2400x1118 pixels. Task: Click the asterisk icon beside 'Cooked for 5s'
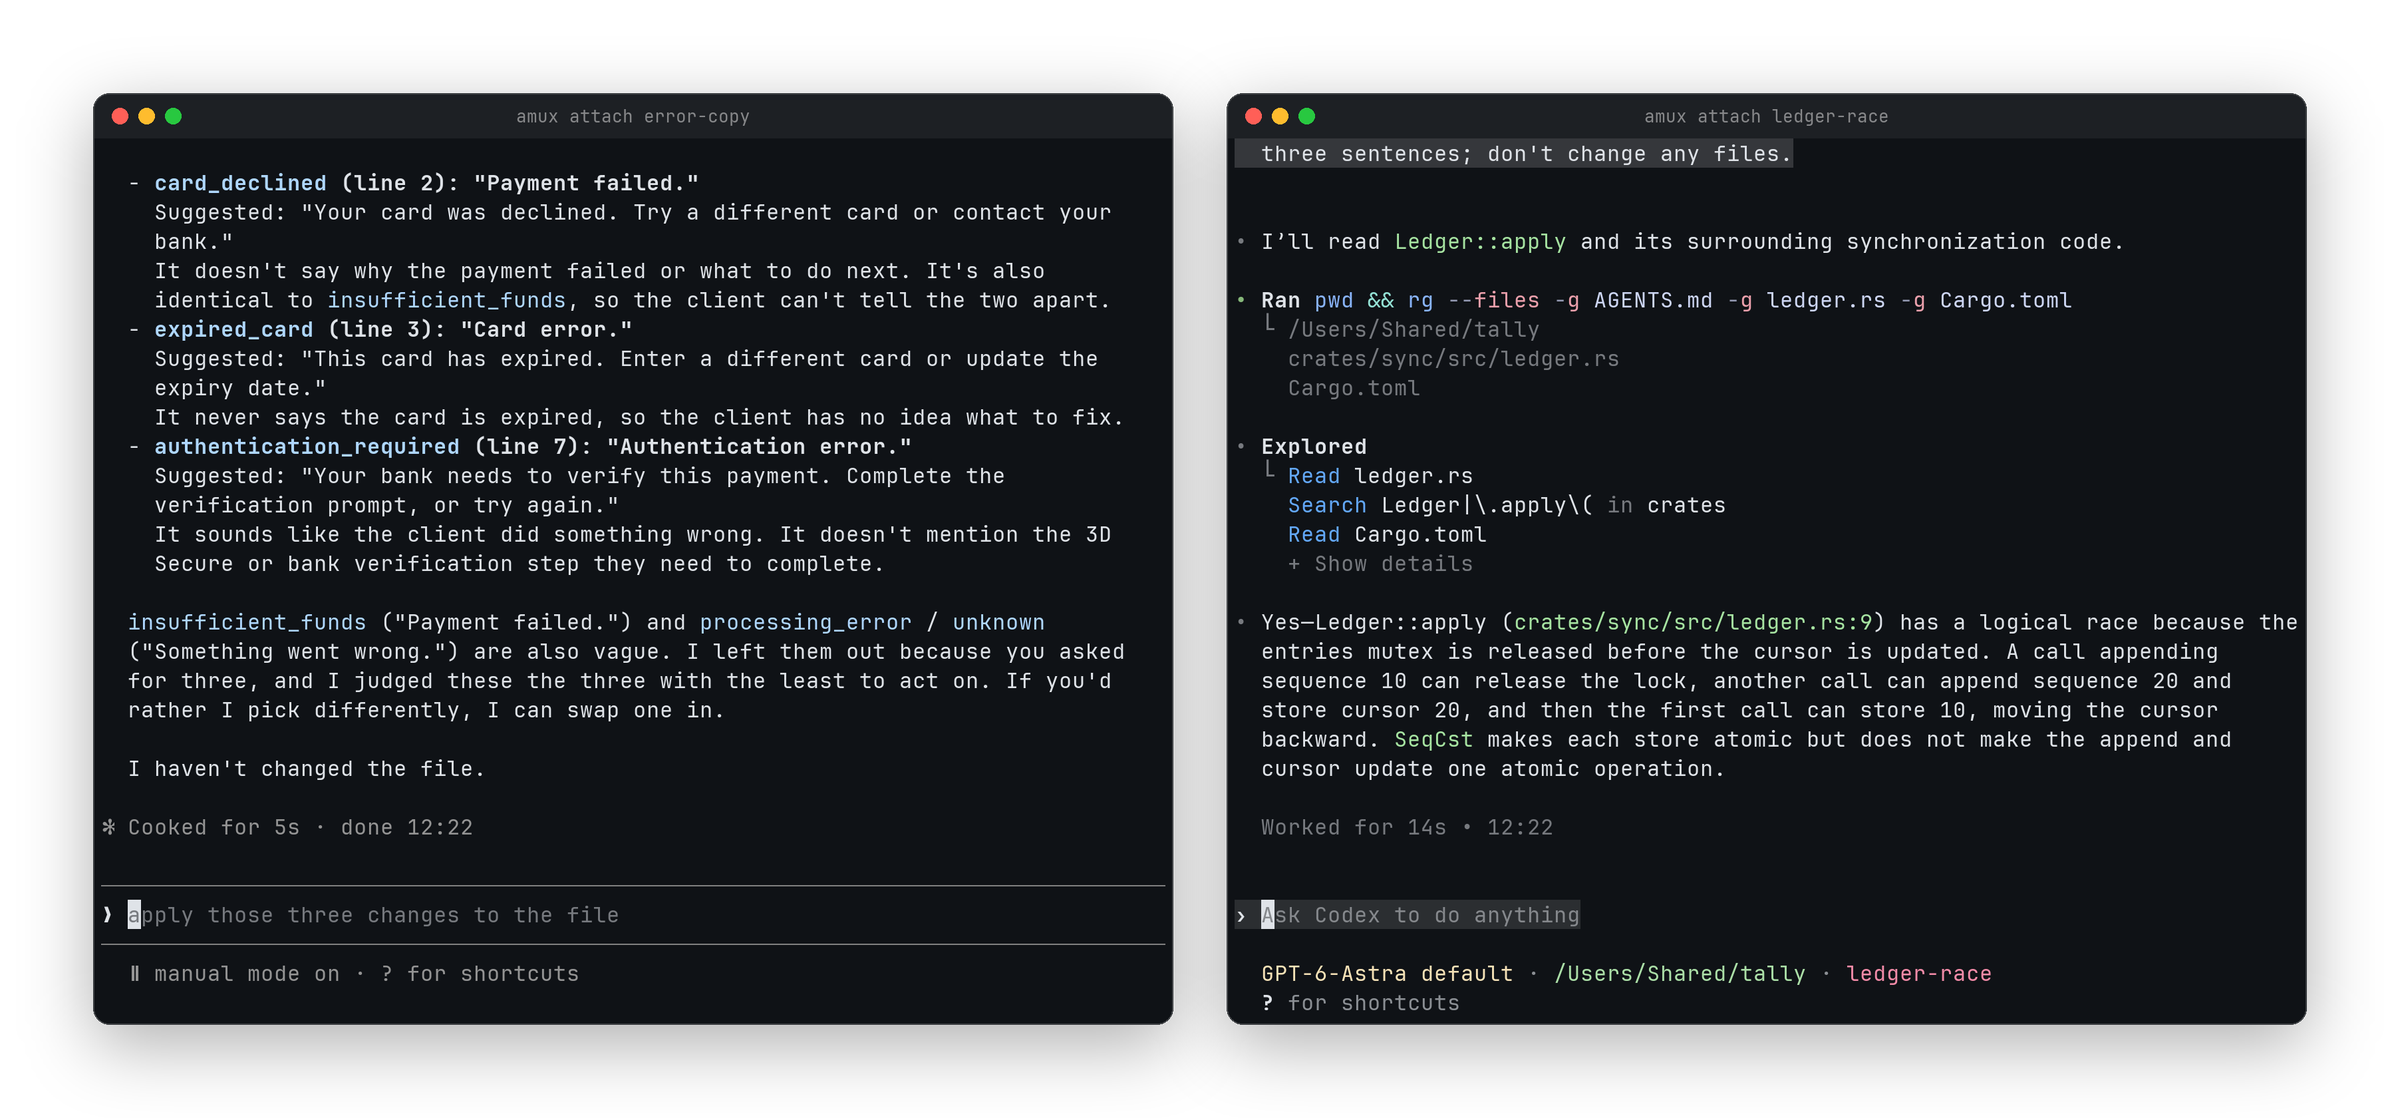tap(109, 827)
